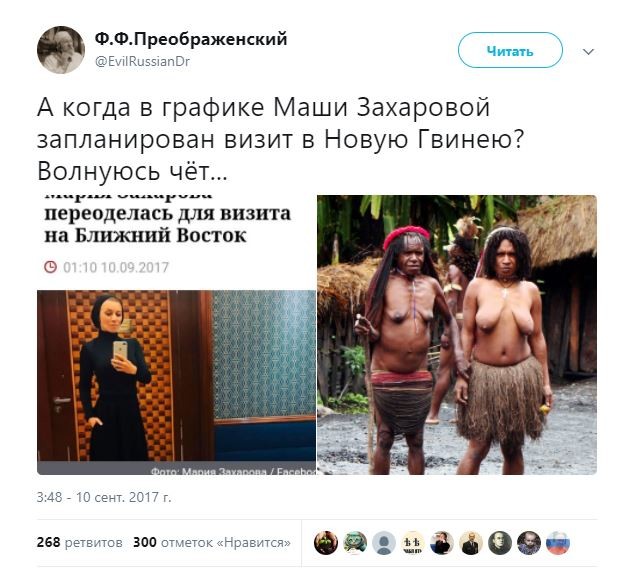Click the Читать follow button
The height and width of the screenshot is (576, 635).
(x=510, y=50)
